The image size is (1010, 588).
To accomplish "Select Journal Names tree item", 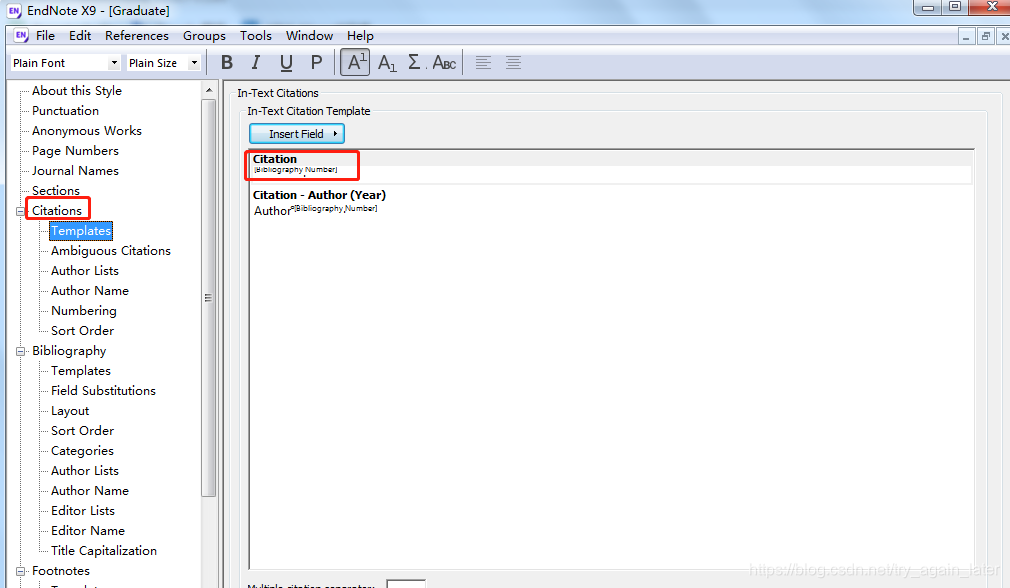I will (x=75, y=171).
